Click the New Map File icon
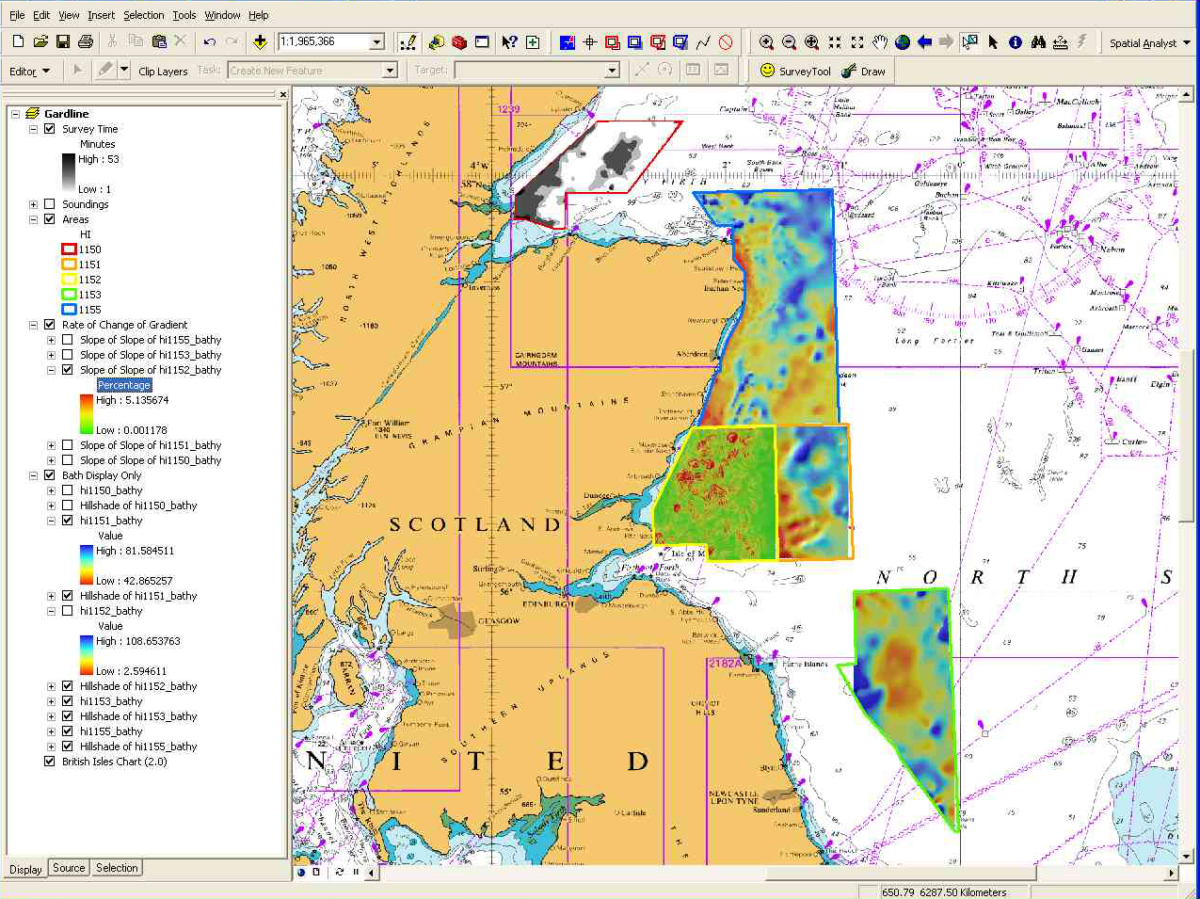The height and width of the screenshot is (899, 1200). [18, 42]
